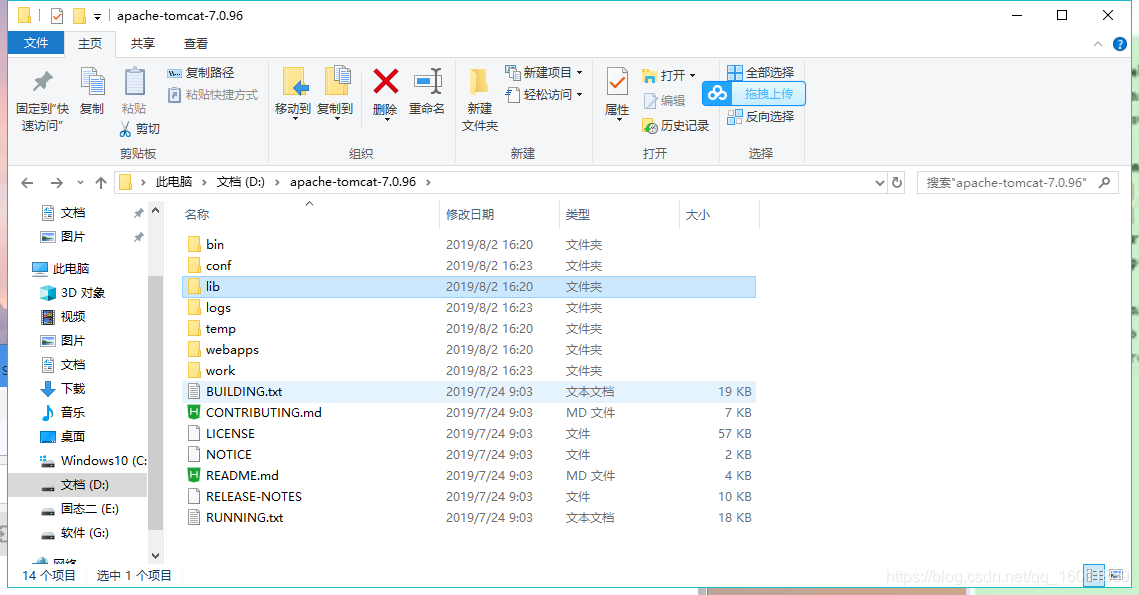Pin the folder to Quick access
The image size is (1139, 595).
coord(42,100)
